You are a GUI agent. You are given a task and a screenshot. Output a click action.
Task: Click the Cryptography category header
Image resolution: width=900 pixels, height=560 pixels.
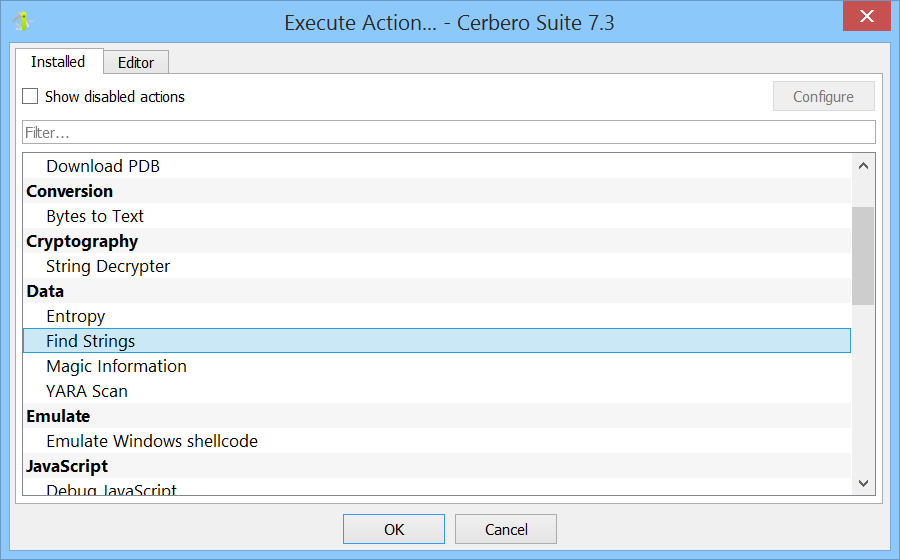click(x=82, y=241)
